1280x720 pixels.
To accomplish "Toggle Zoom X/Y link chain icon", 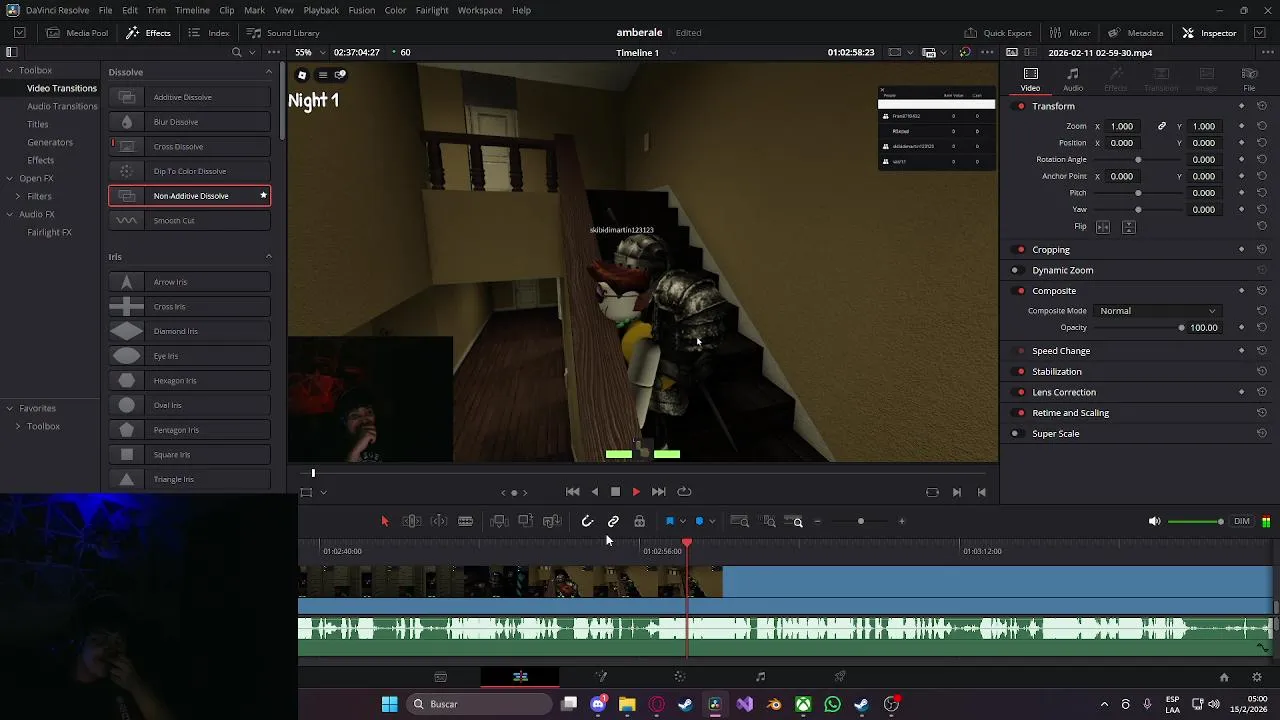I will [x=1162, y=126].
